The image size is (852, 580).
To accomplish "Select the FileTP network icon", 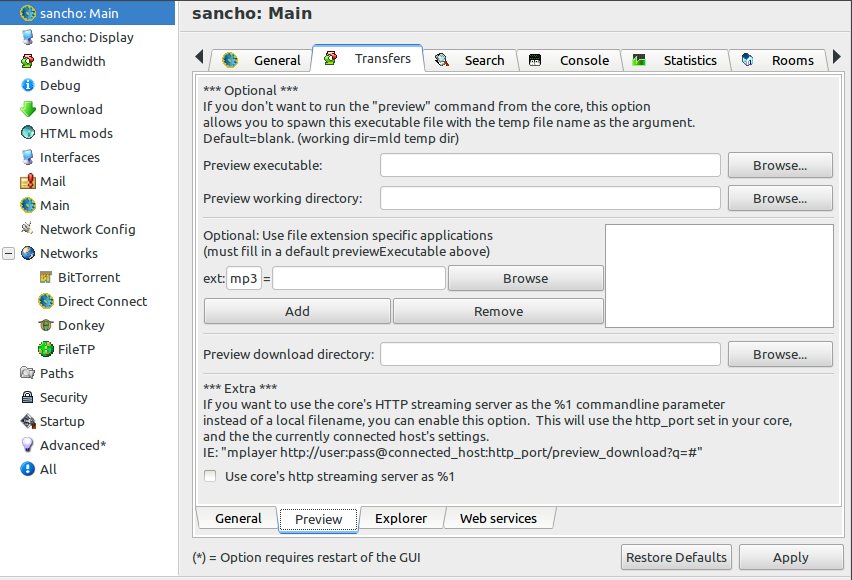I will pos(46,349).
